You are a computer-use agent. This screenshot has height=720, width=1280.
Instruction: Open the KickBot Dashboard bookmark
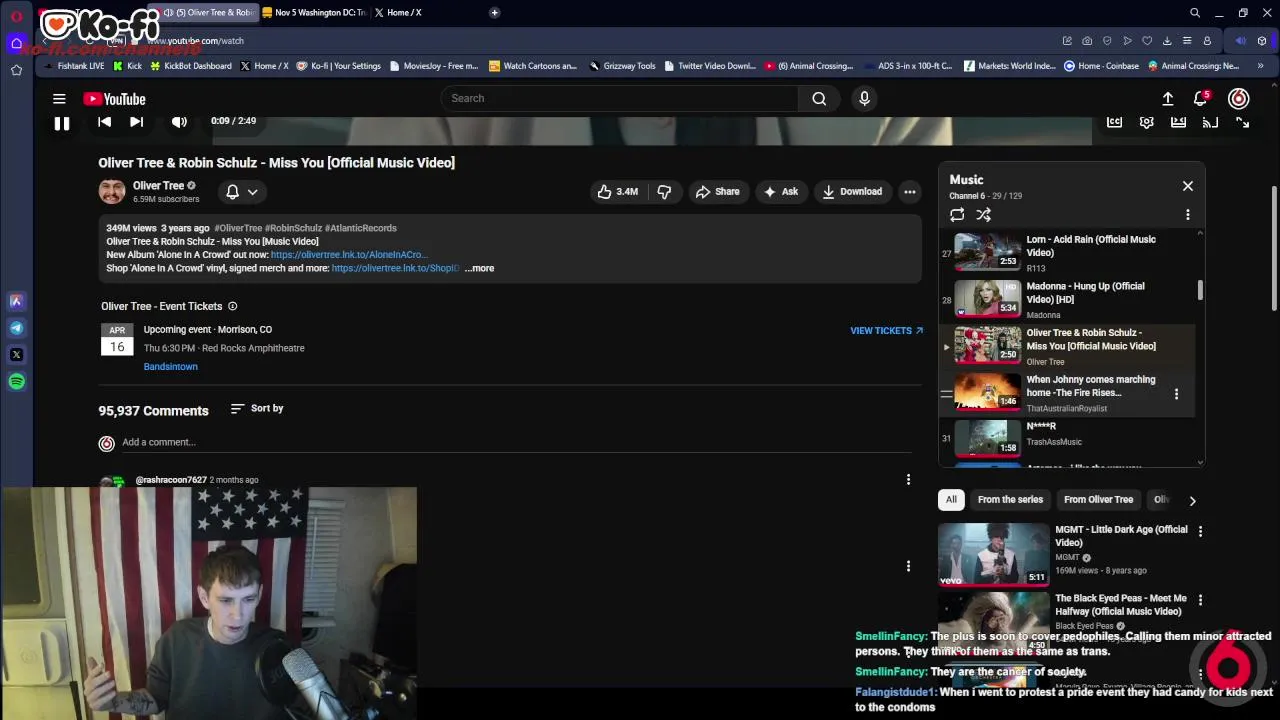[190, 66]
